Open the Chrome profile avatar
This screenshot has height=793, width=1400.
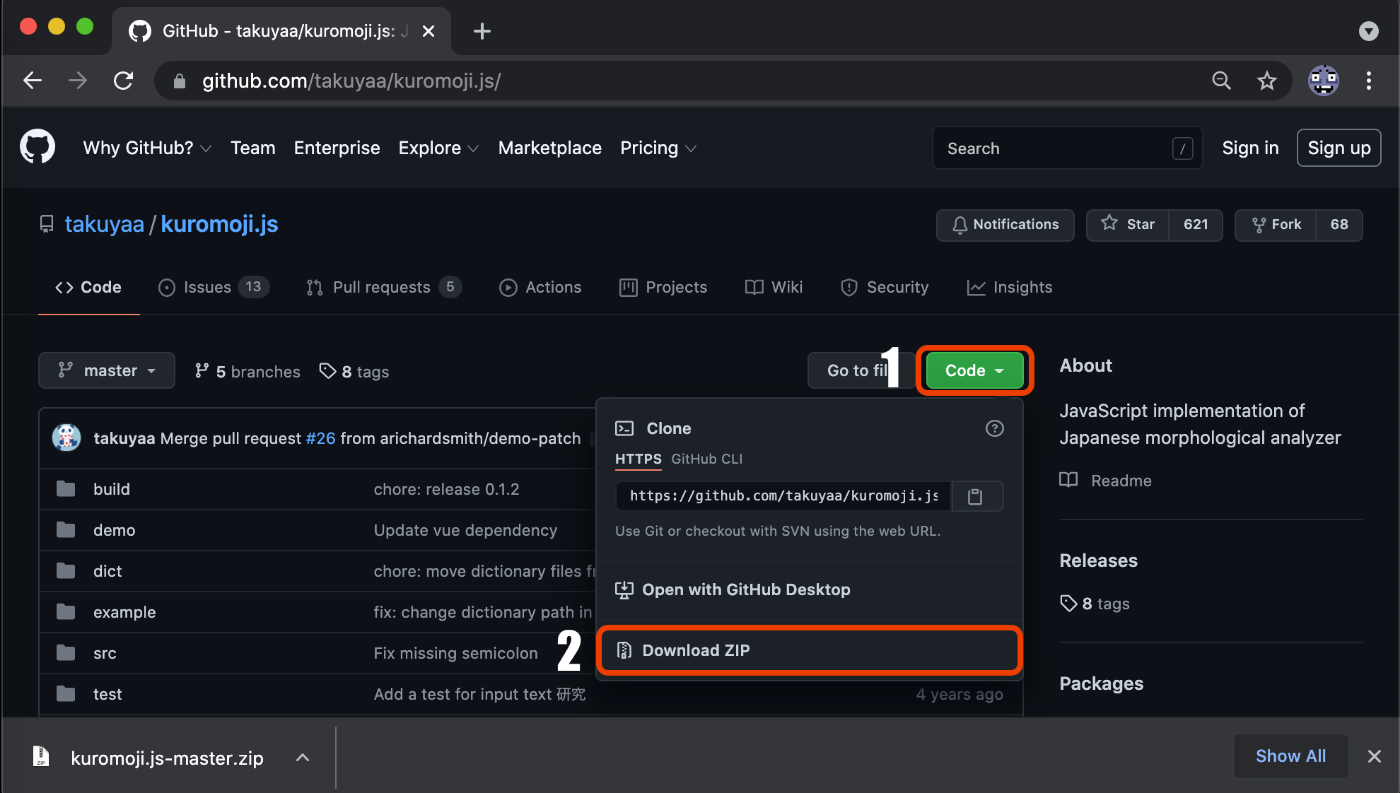(x=1324, y=81)
